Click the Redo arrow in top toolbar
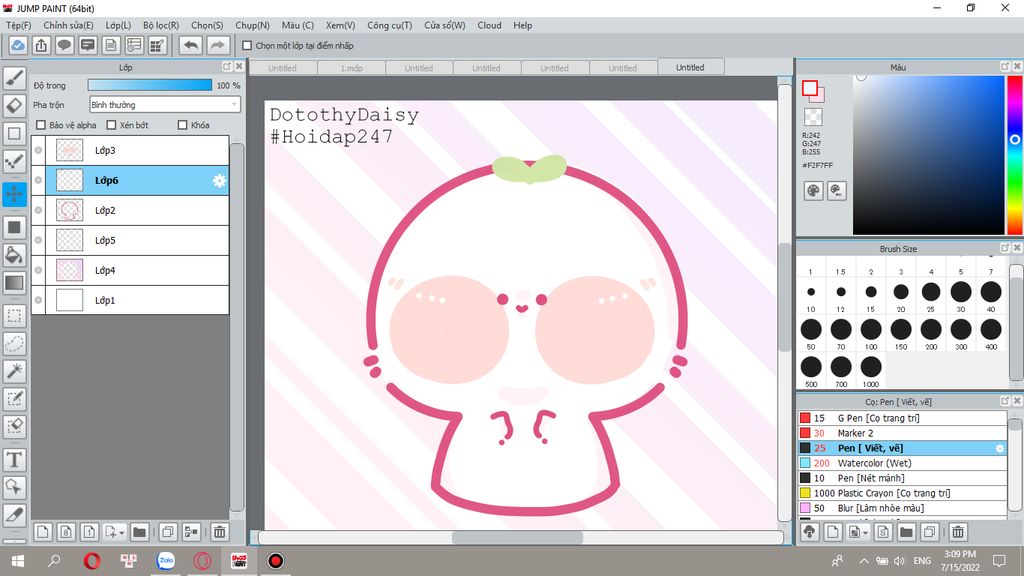 click(217, 46)
